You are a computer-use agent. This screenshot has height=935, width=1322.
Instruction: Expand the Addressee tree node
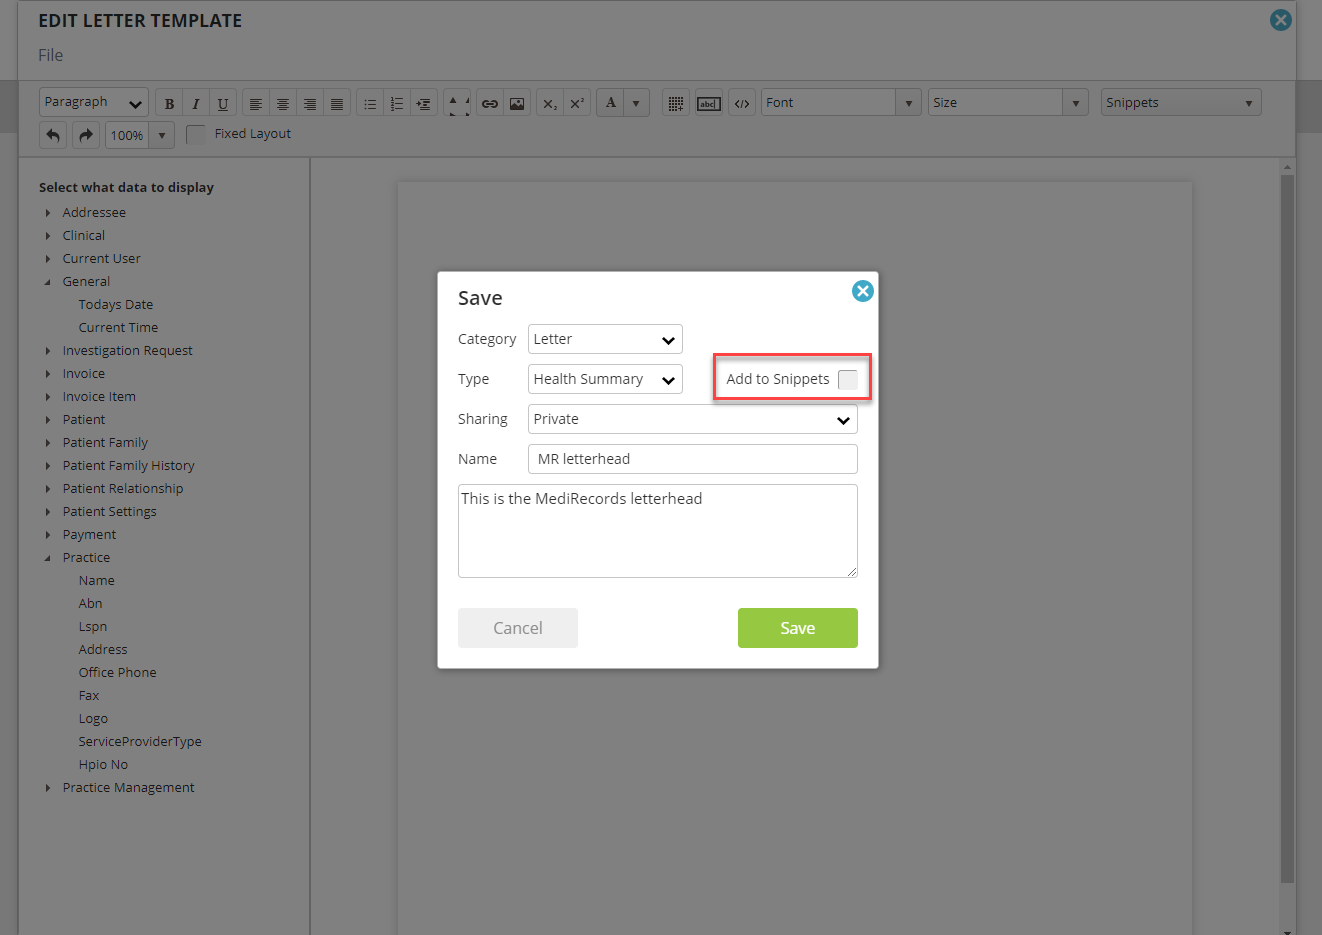[48, 213]
